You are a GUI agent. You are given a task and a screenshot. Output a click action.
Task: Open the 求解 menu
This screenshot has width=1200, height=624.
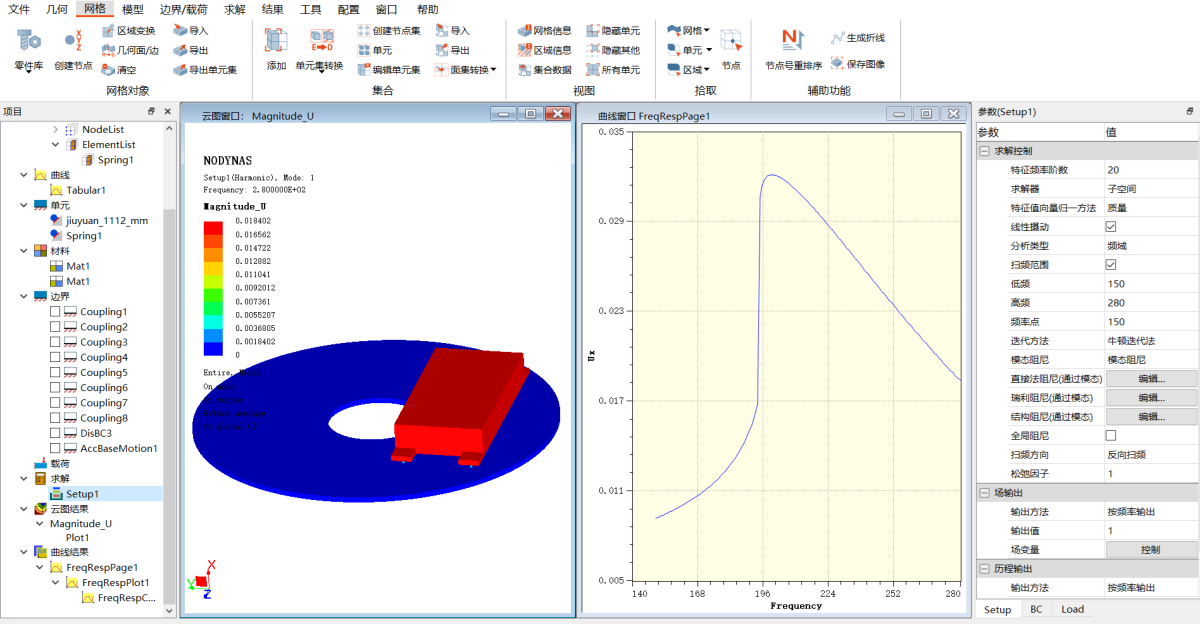click(x=234, y=9)
